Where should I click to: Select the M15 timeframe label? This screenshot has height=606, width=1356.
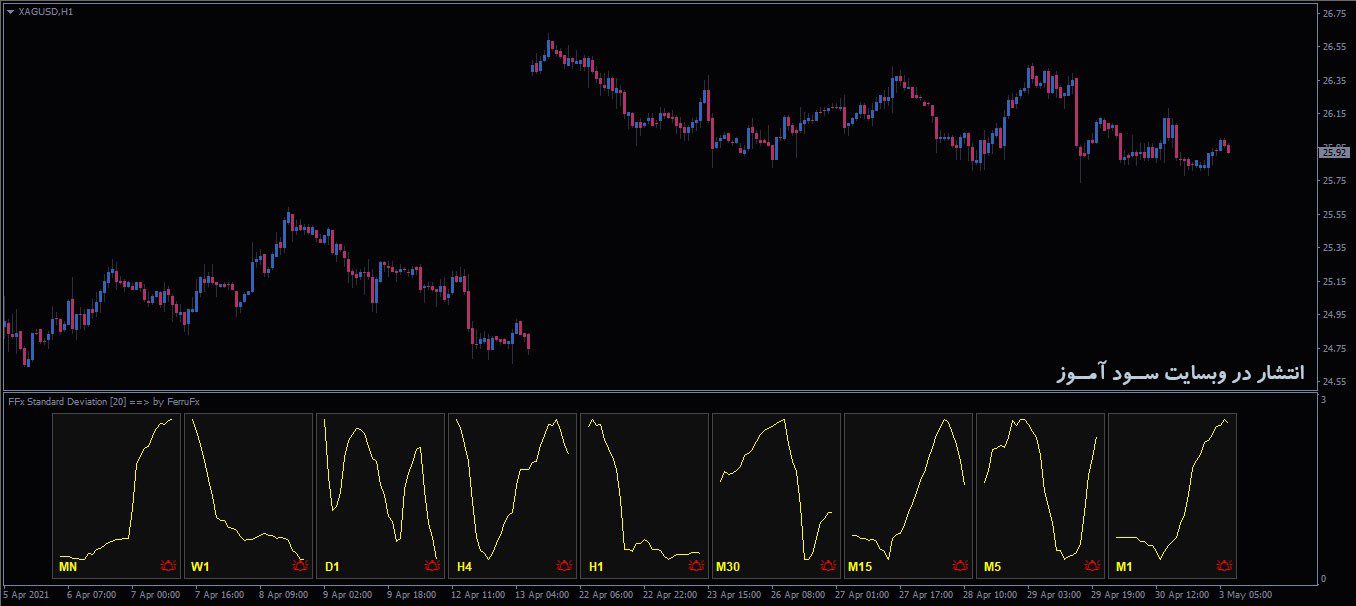pyautogui.click(x=860, y=565)
